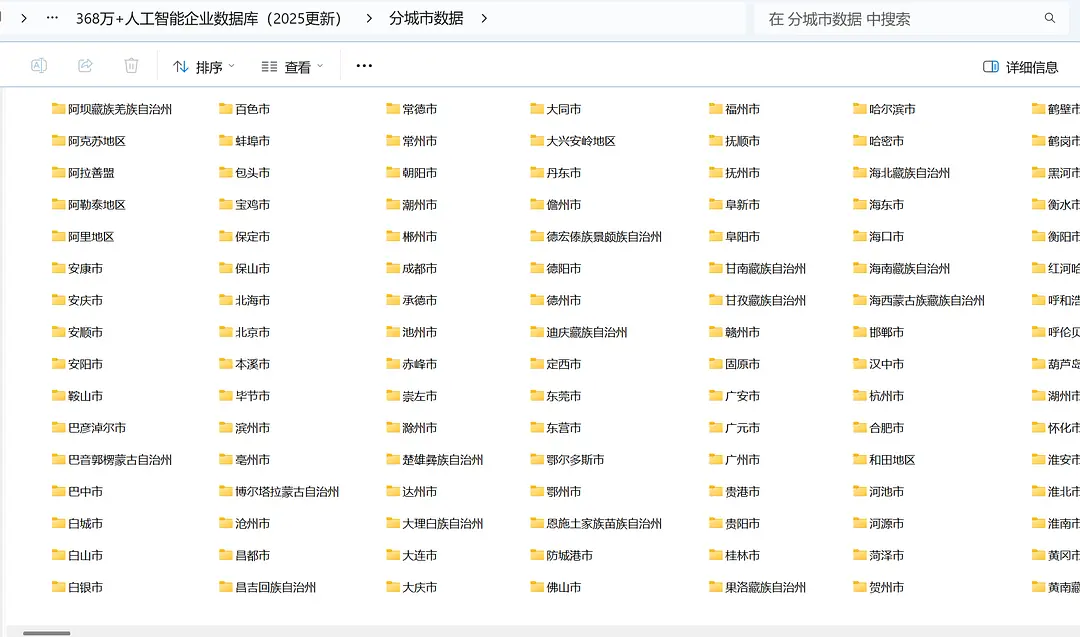Select folder icon of 大同市
Screen dimensions: 1080x637
[537, 108]
